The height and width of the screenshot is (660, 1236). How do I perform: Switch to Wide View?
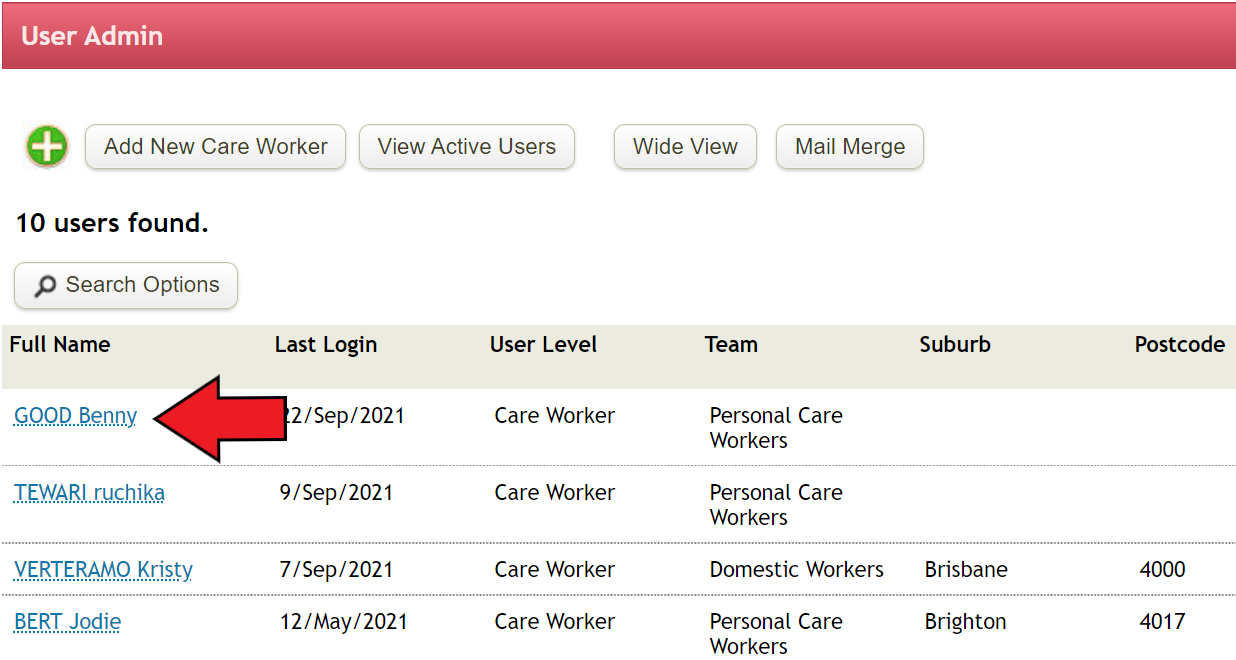(x=685, y=146)
